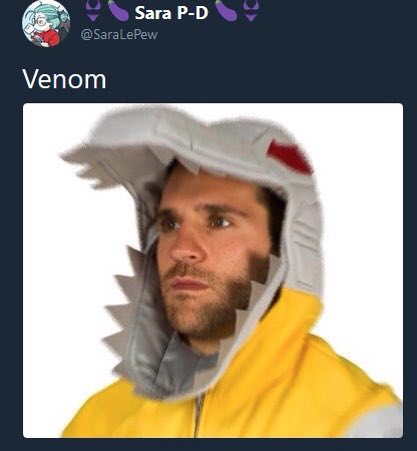
Task: Open the @SaraLePew handle link
Action: click(119, 34)
